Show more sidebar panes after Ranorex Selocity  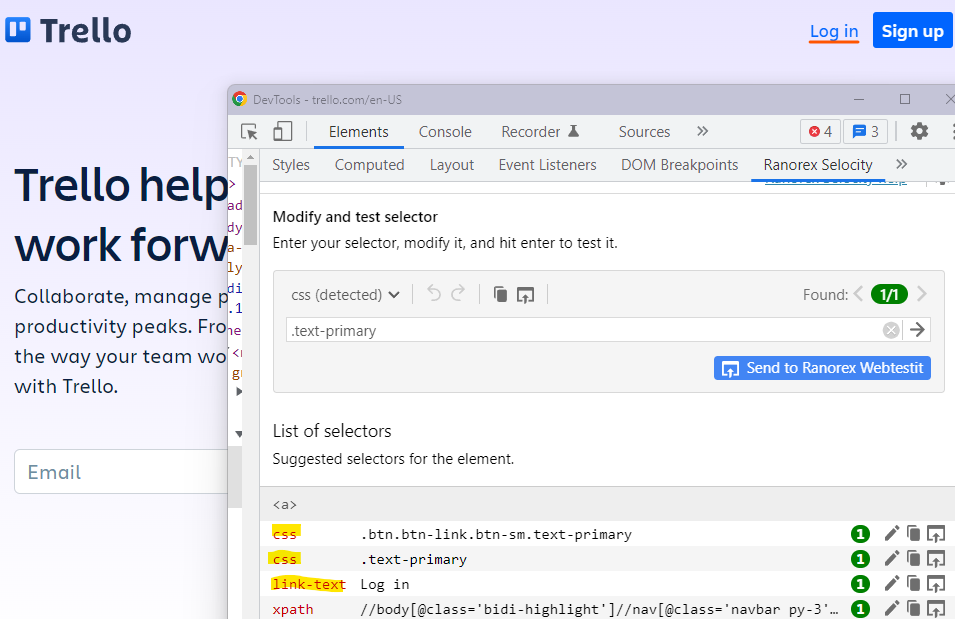(x=901, y=165)
